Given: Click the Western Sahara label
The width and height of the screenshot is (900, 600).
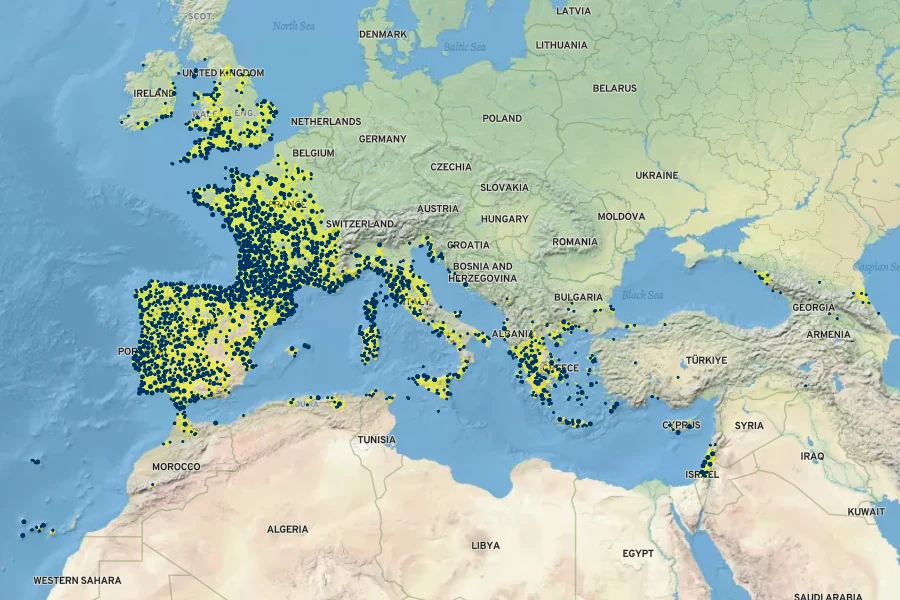Looking at the screenshot, I should coord(77,580).
